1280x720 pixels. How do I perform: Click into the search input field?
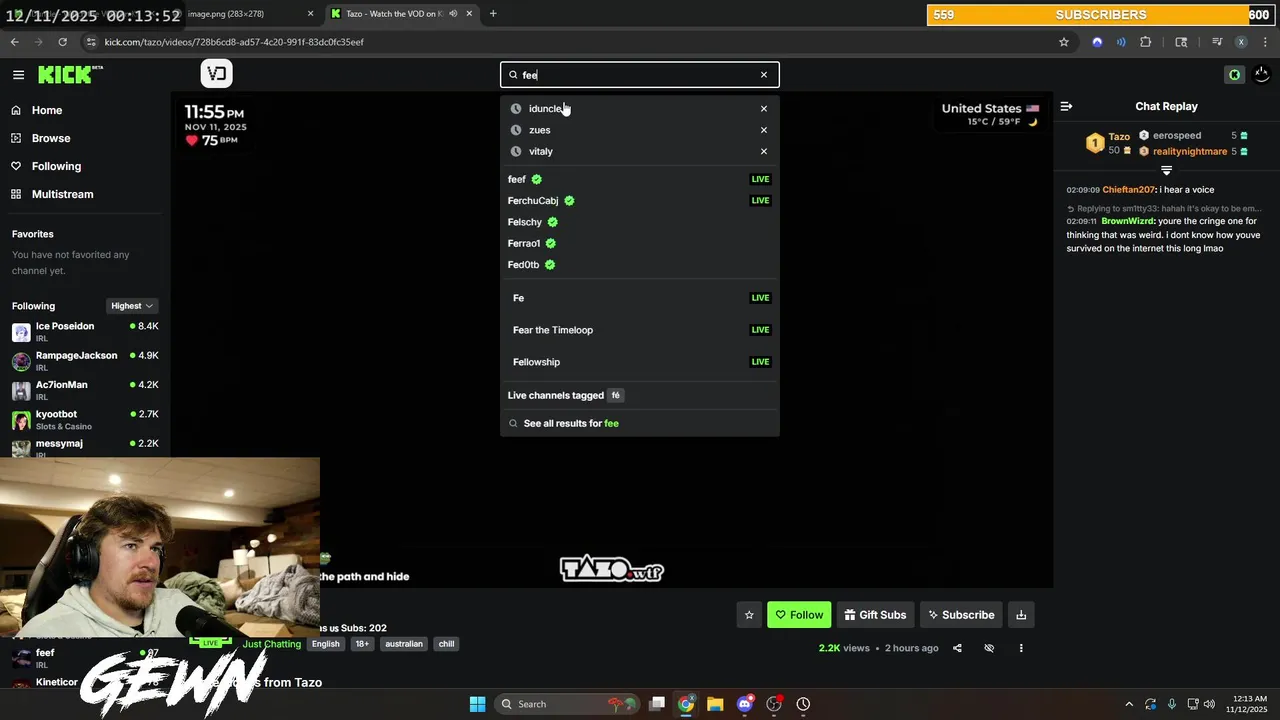tap(639, 75)
